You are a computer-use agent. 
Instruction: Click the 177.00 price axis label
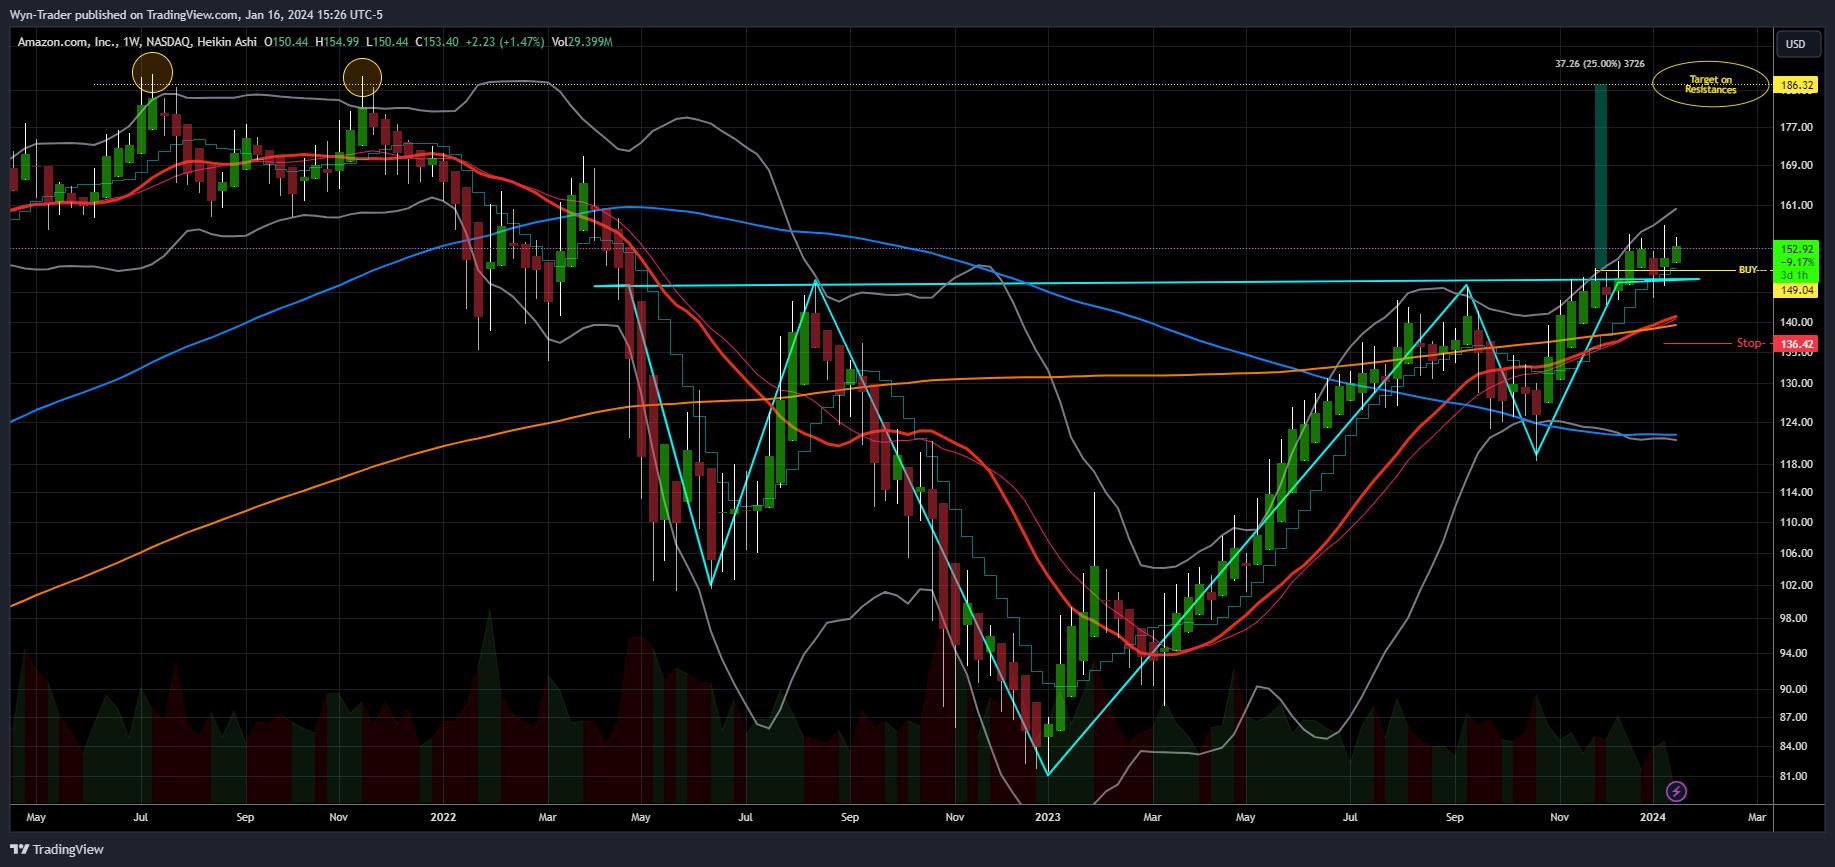1797,127
